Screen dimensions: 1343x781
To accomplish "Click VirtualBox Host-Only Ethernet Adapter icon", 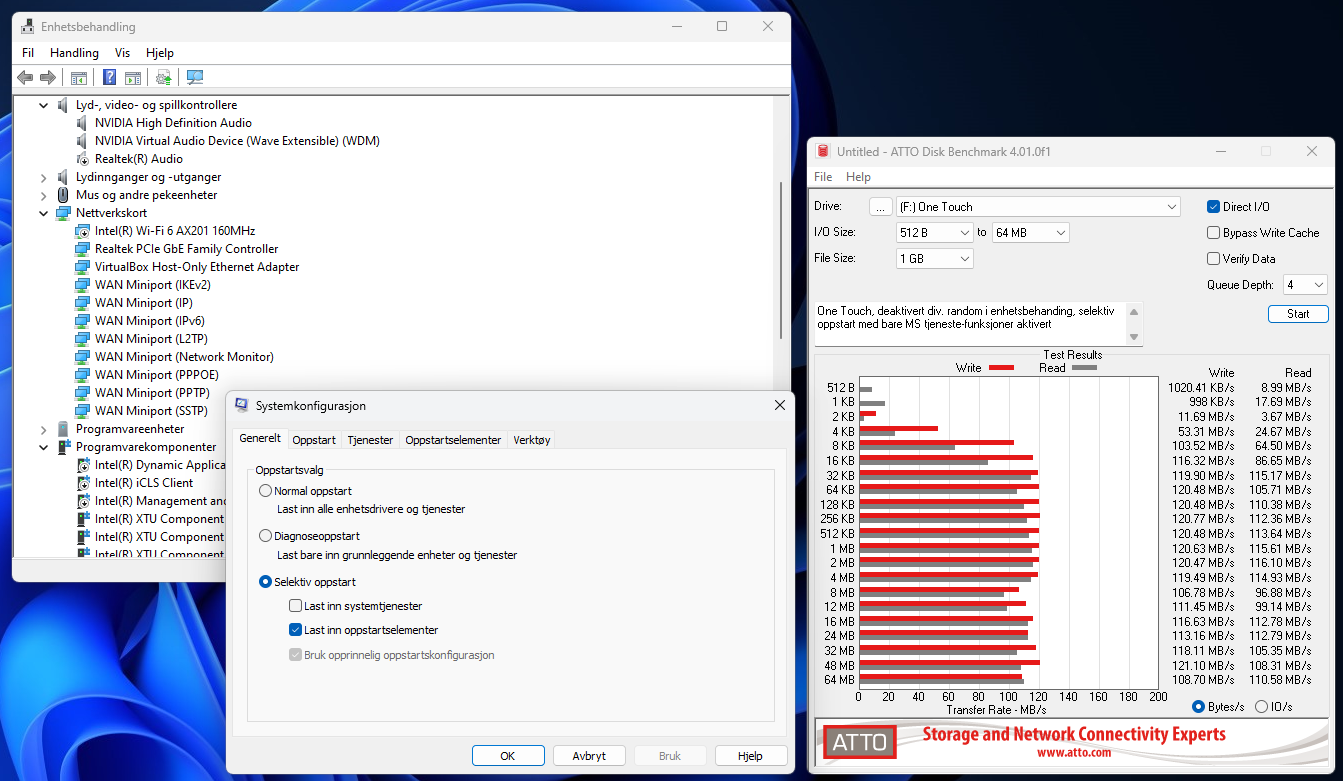I will [x=83, y=267].
